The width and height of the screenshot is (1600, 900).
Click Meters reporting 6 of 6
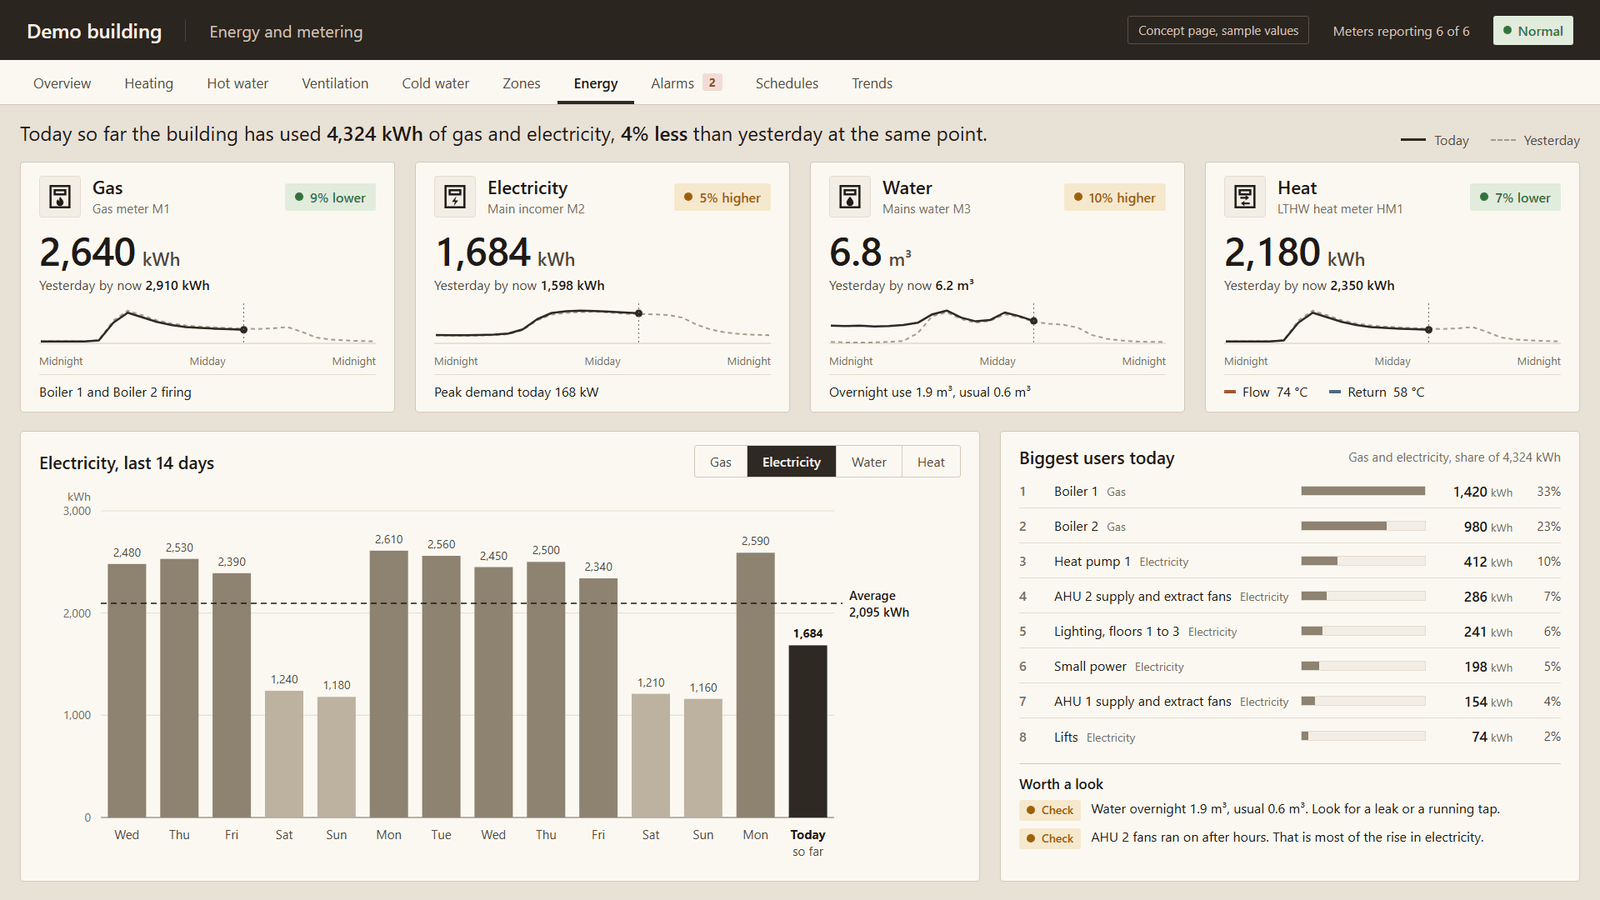coord(1401,31)
